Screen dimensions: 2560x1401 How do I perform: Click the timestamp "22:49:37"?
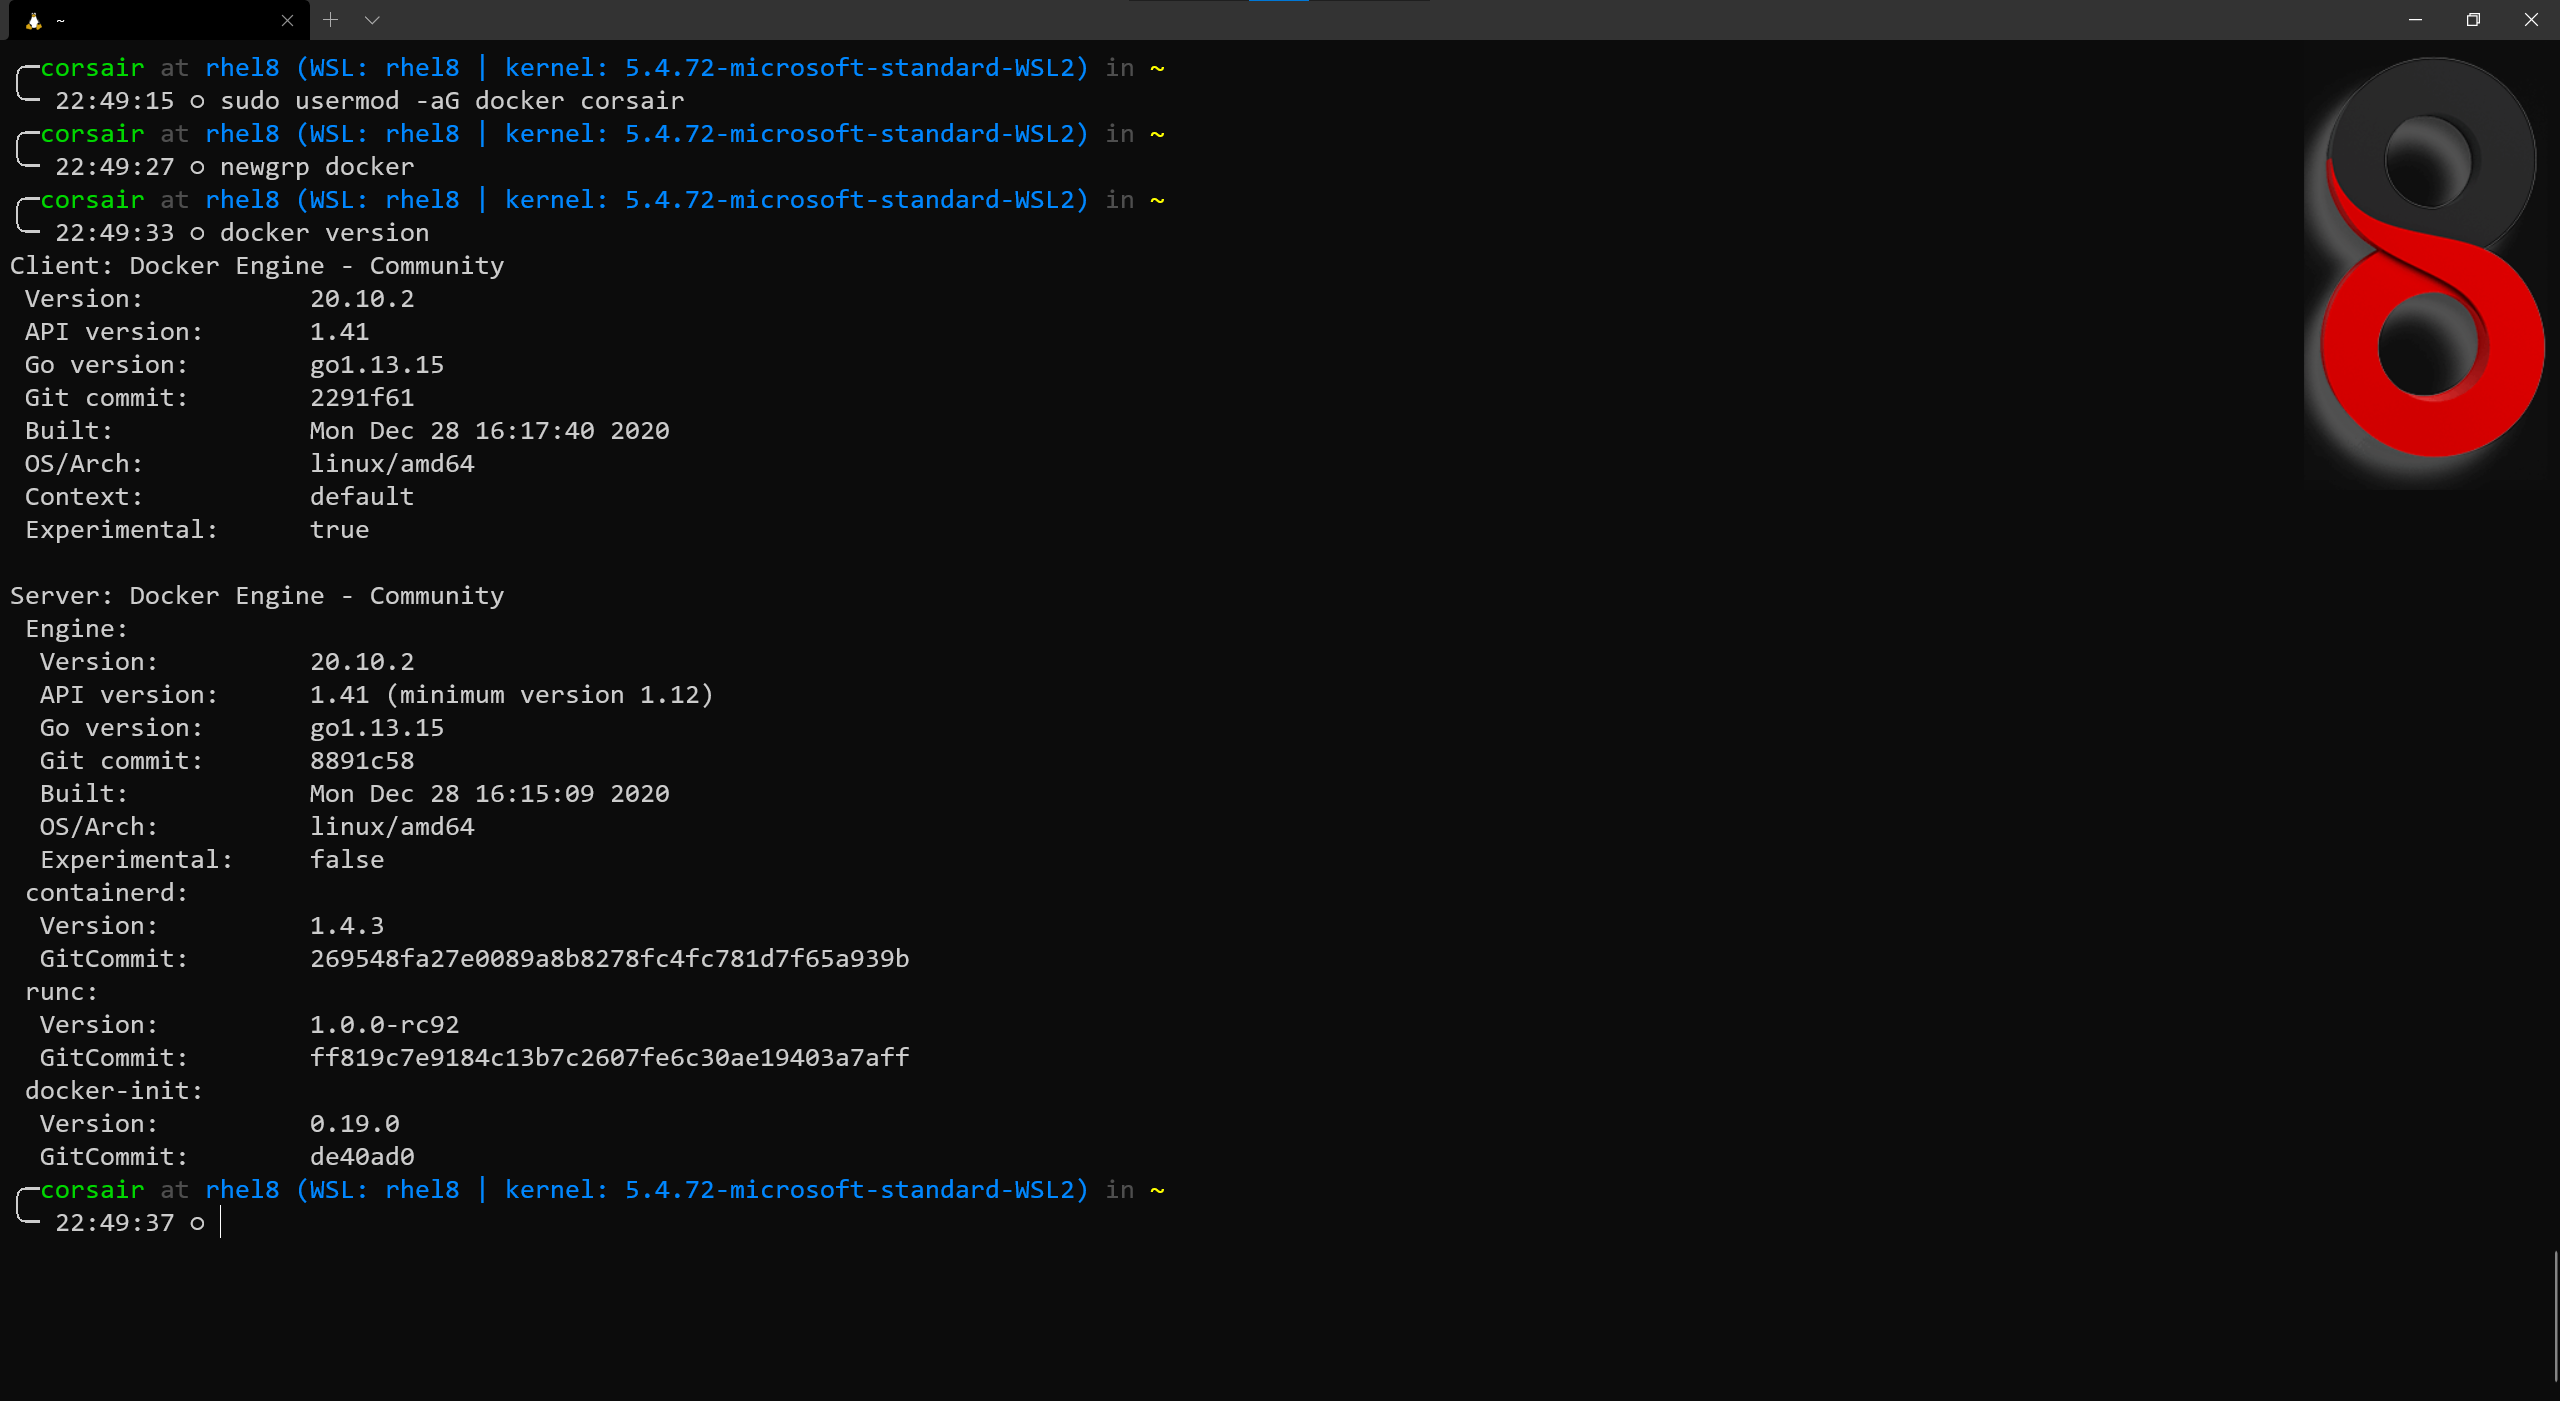tap(116, 1222)
